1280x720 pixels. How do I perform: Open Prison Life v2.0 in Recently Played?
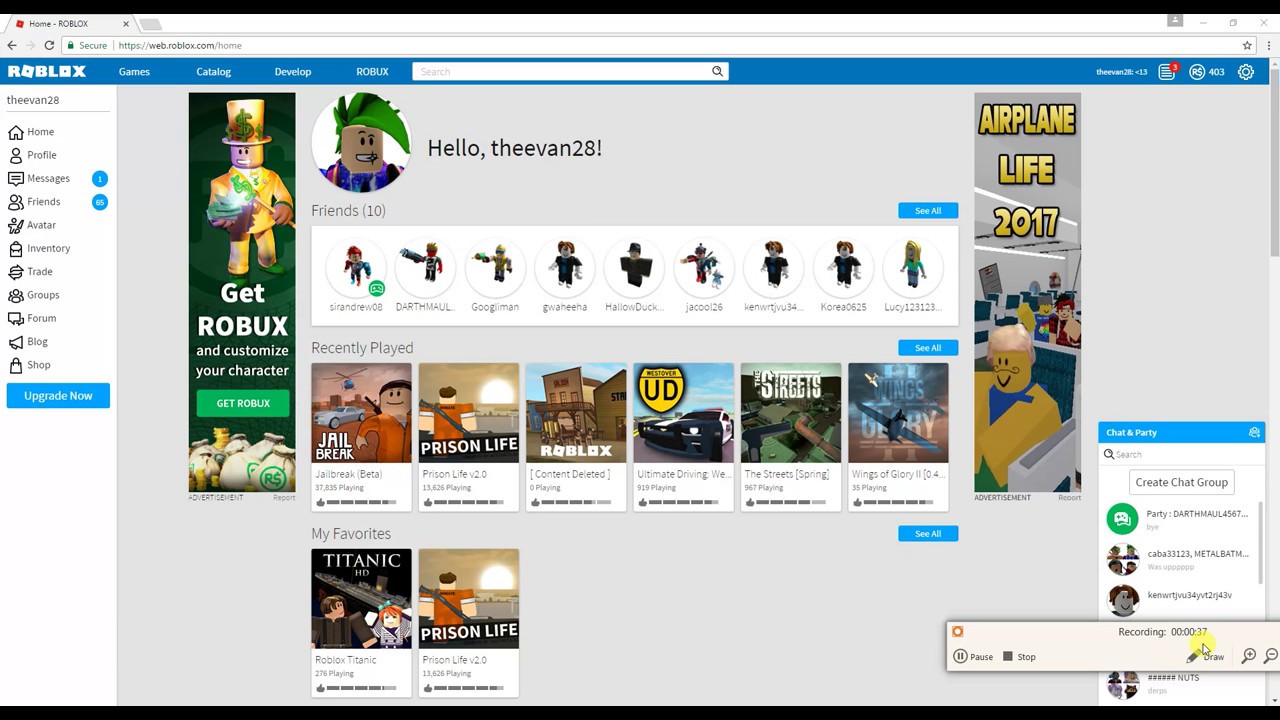pos(469,413)
